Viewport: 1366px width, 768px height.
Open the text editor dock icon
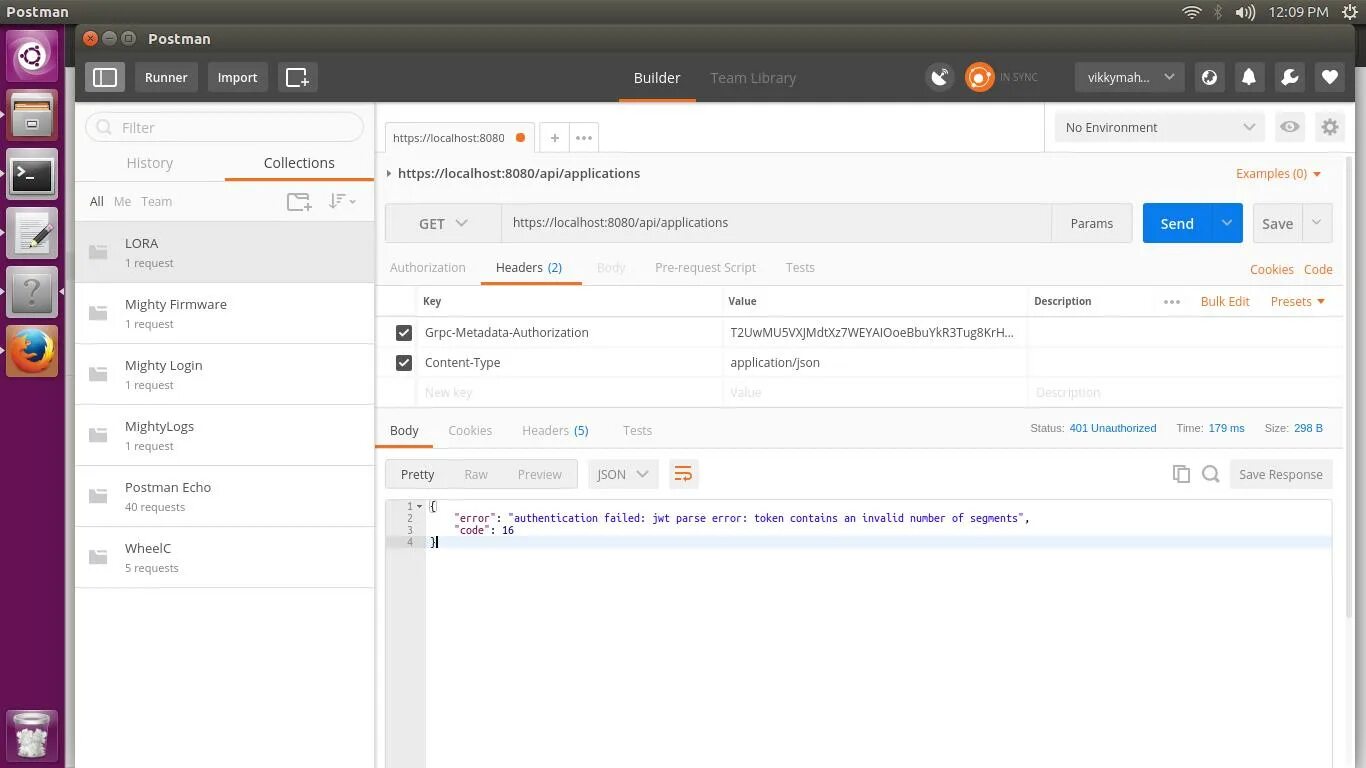pyautogui.click(x=32, y=234)
